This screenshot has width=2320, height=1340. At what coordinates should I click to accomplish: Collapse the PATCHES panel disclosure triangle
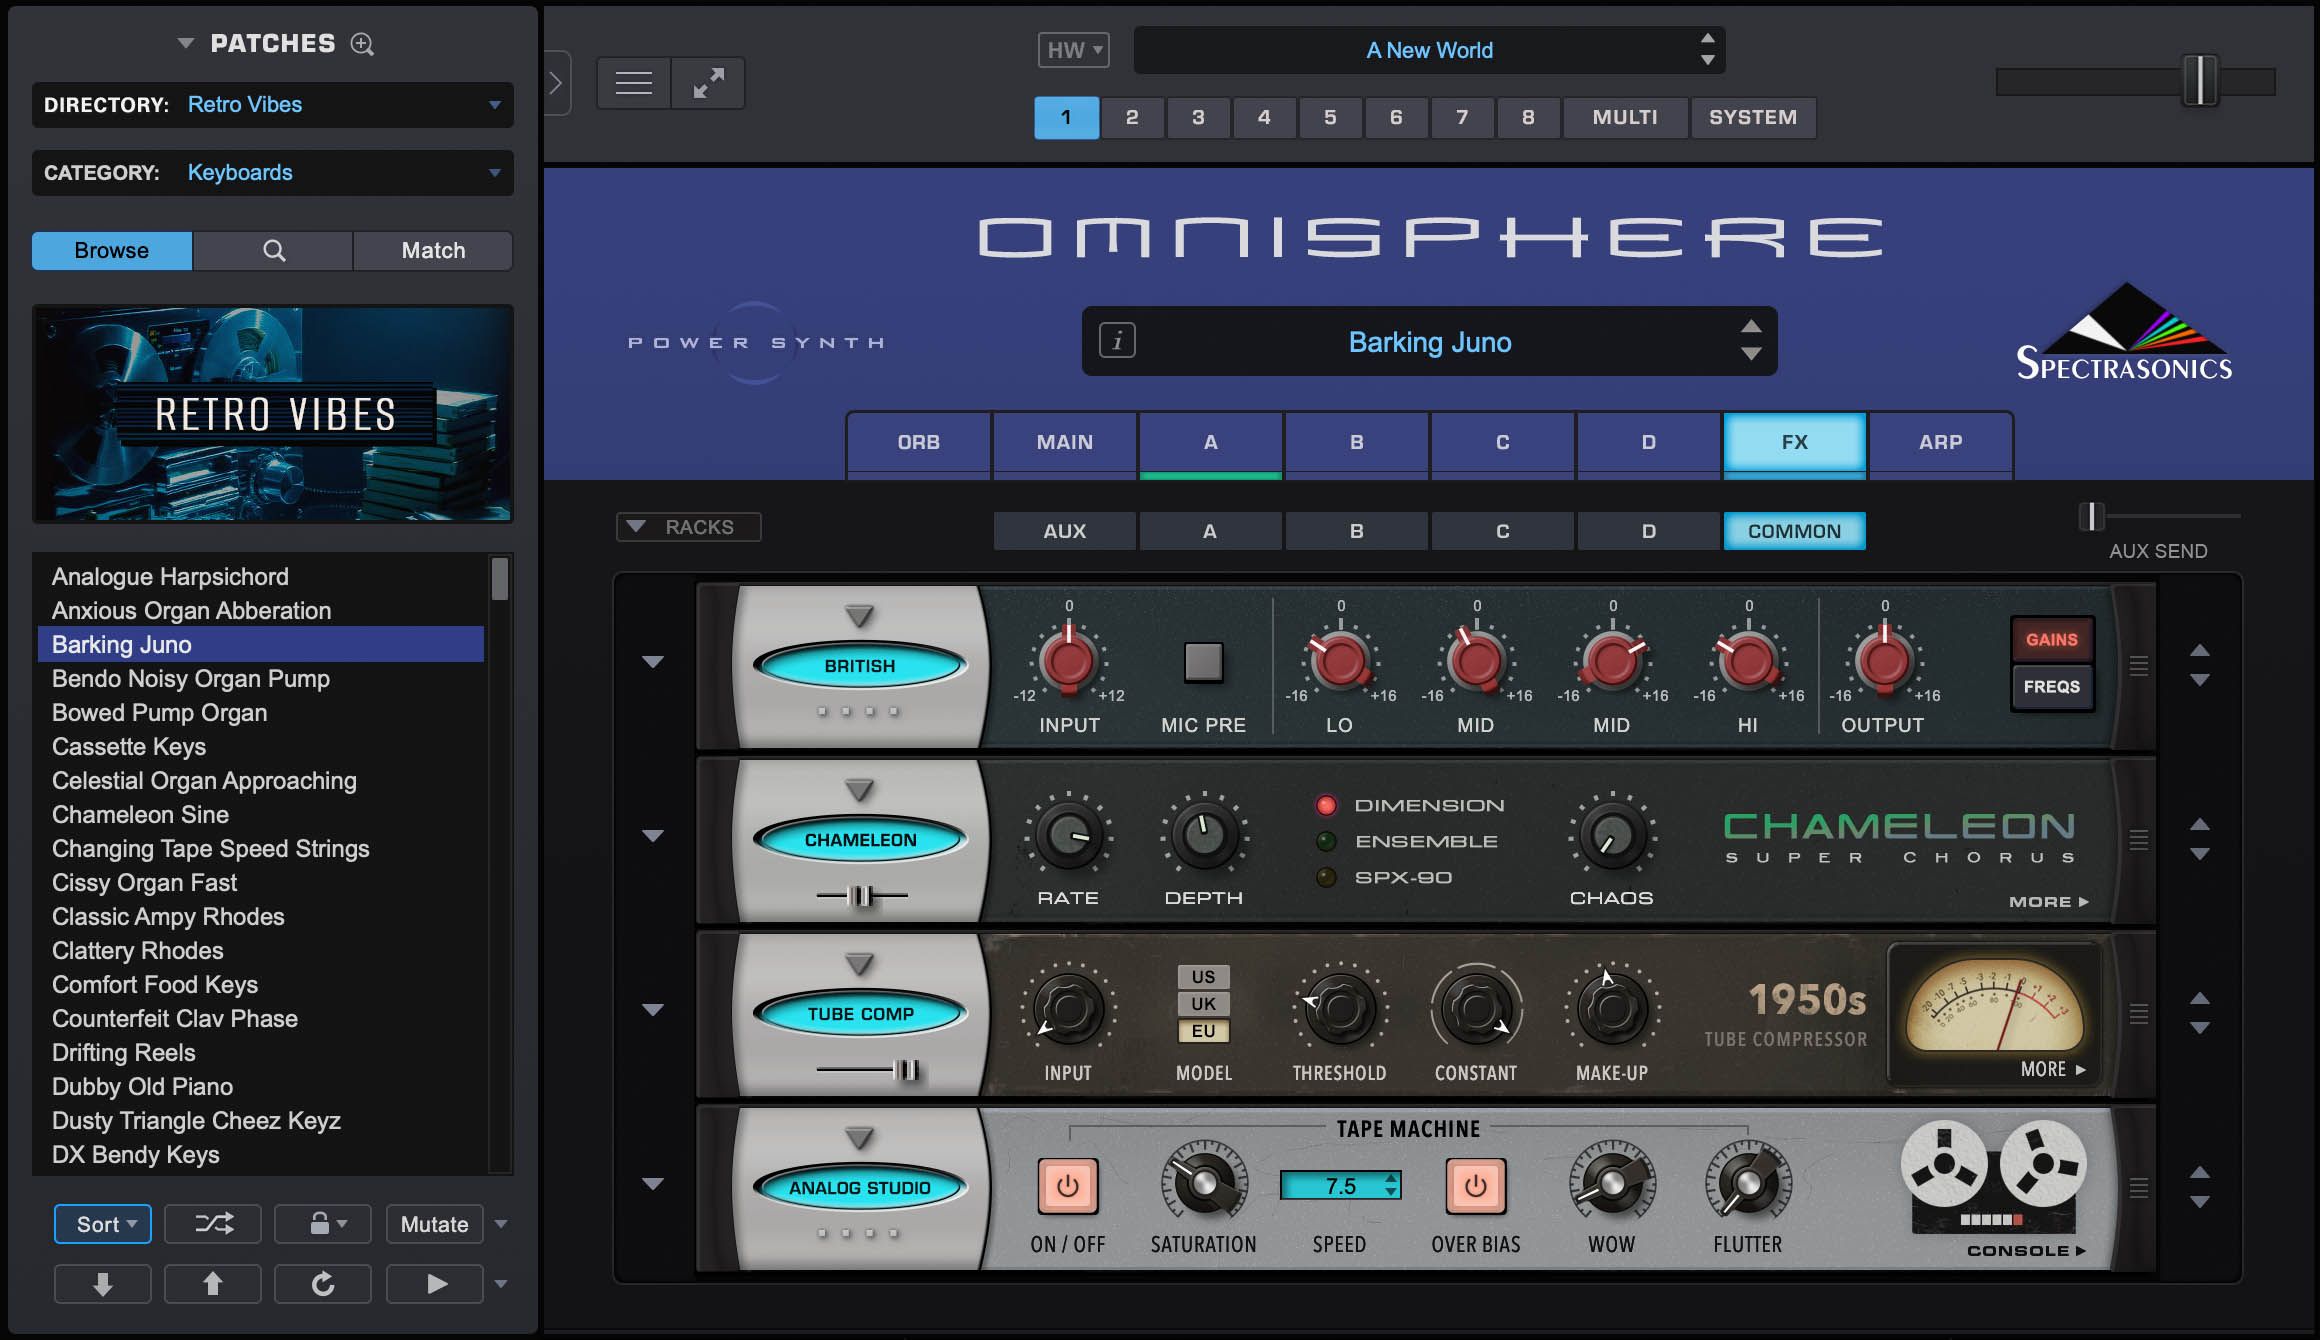[184, 42]
